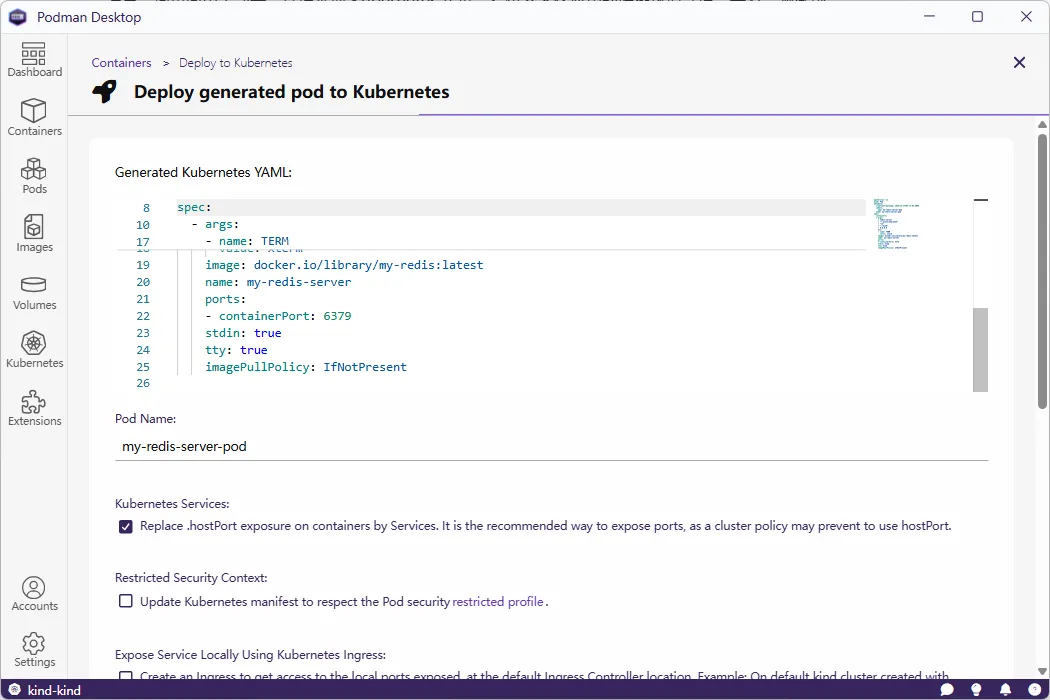1050x700 pixels.
Task: Check the Create an Ingress option
Action: coord(125,677)
